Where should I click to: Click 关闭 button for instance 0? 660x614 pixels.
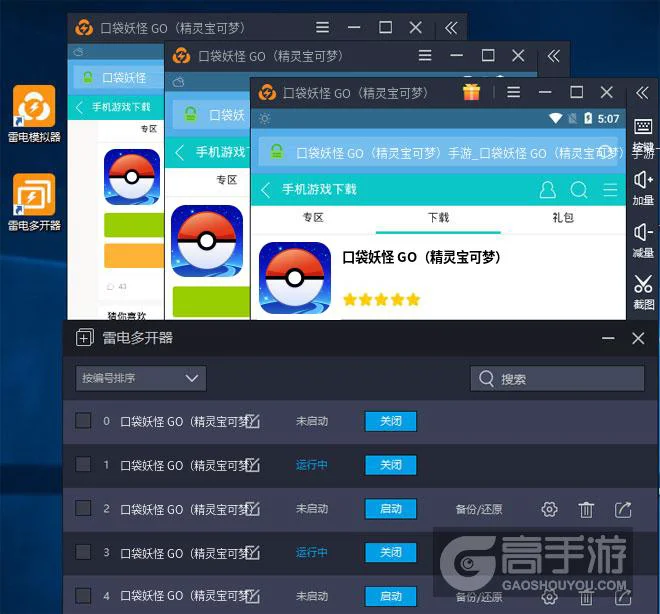(391, 421)
